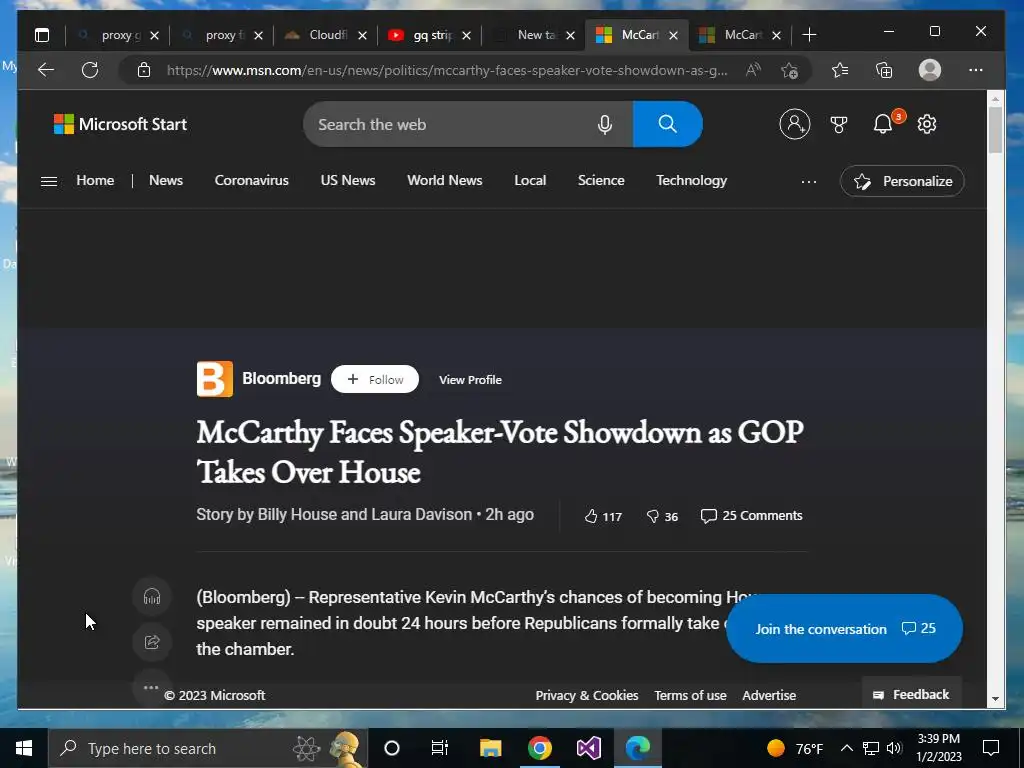Open MSN sign-in account icon
The image size is (1024, 768).
pyautogui.click(x=795, y=124)
